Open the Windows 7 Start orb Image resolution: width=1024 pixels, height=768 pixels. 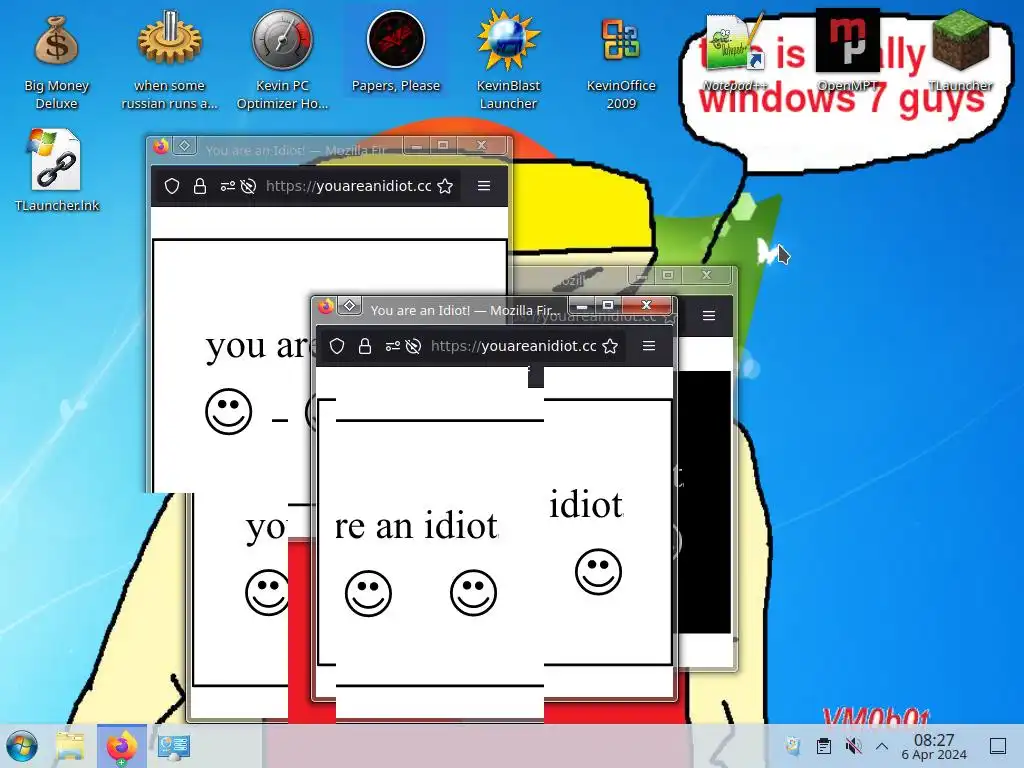[x=22, y=746]
